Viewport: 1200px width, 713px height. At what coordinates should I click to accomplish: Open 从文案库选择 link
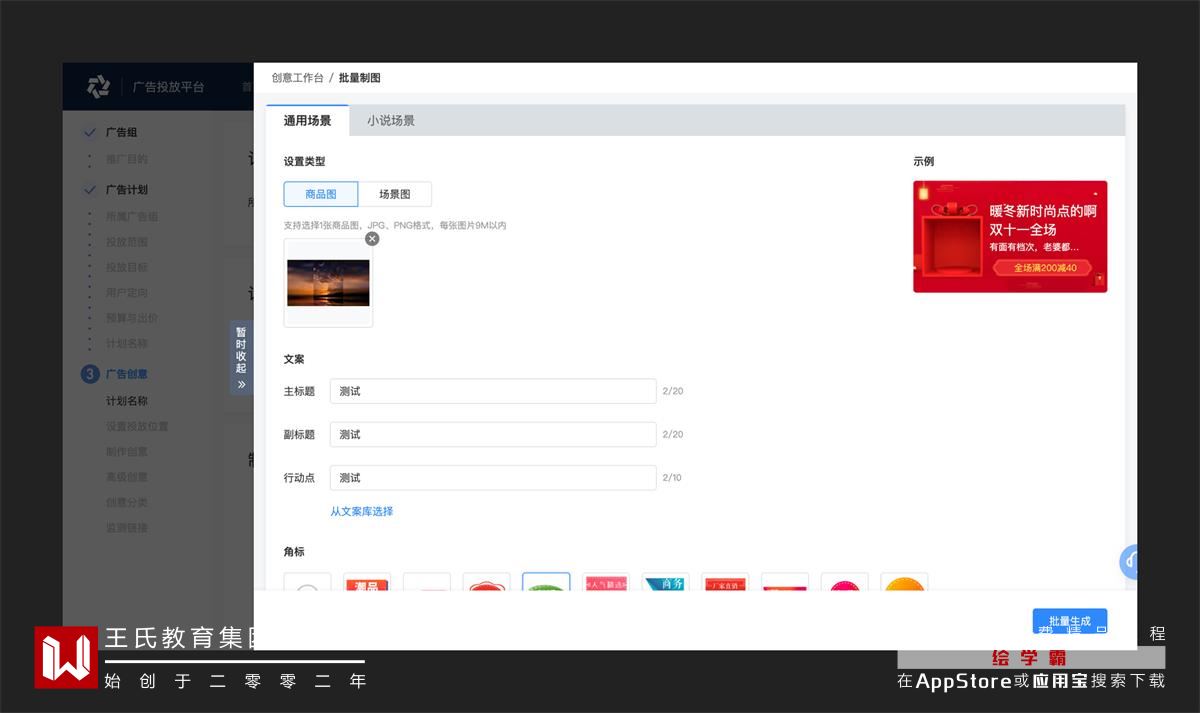tap(362, 511)
